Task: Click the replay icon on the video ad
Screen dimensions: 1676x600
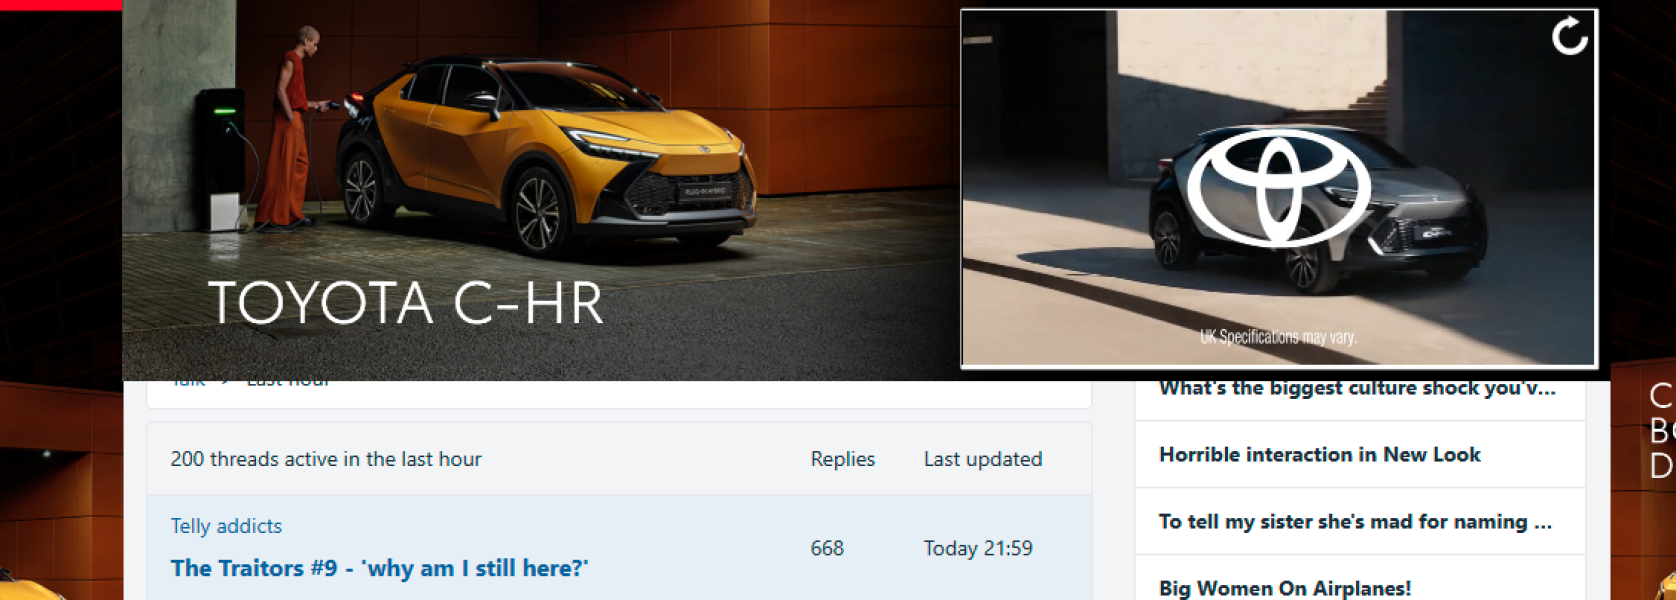Action: coord(1569,37)
